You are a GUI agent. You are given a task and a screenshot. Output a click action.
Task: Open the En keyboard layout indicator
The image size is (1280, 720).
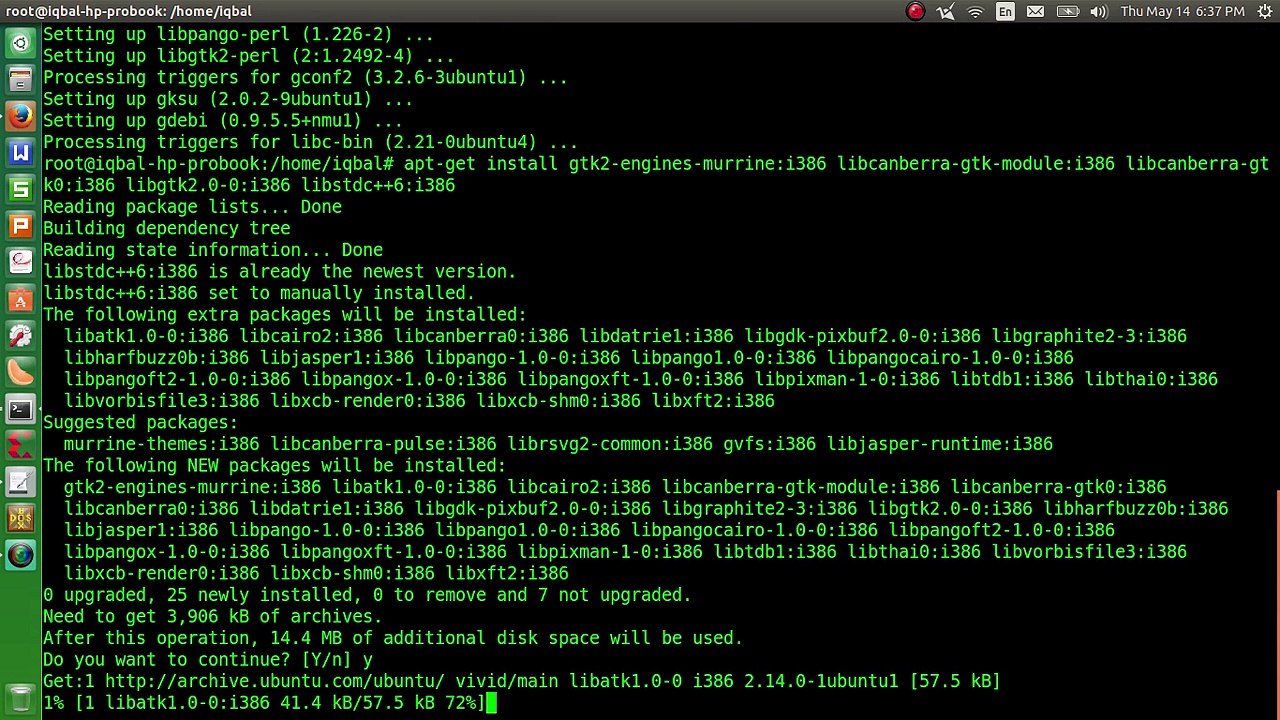[x=1005, y=11]
